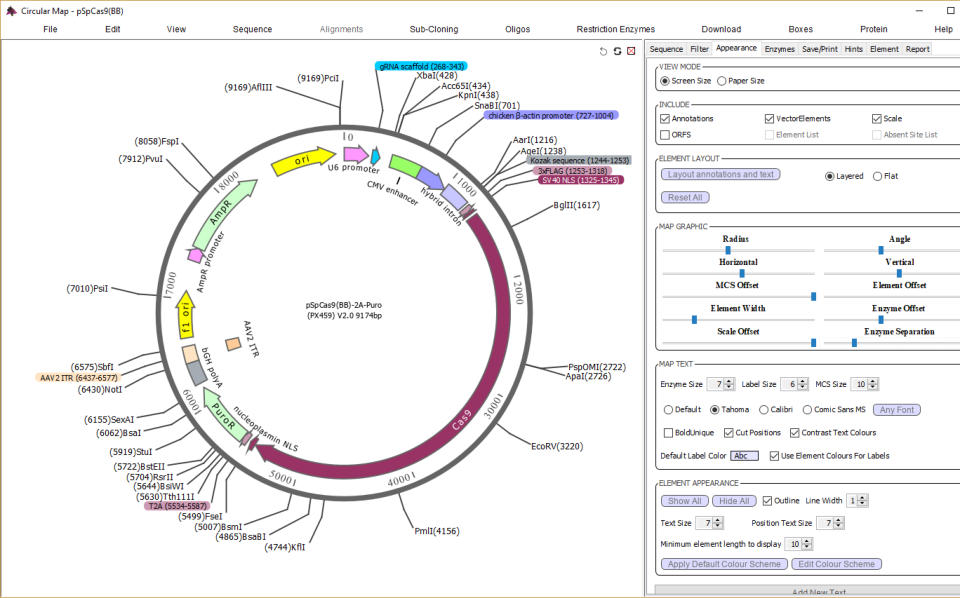Toggle the Cut Positions checkbox
The image size is (960, 598).
pyautogui.click(x=729, y=433)
